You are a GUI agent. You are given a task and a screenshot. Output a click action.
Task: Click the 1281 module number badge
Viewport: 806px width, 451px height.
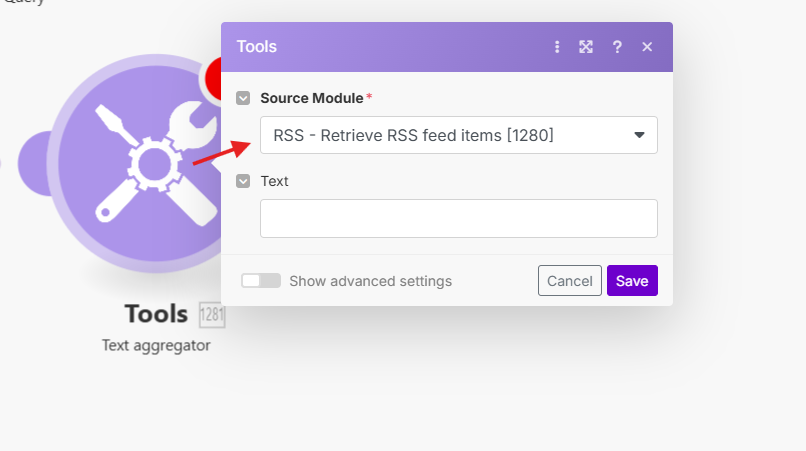(212, 315)
